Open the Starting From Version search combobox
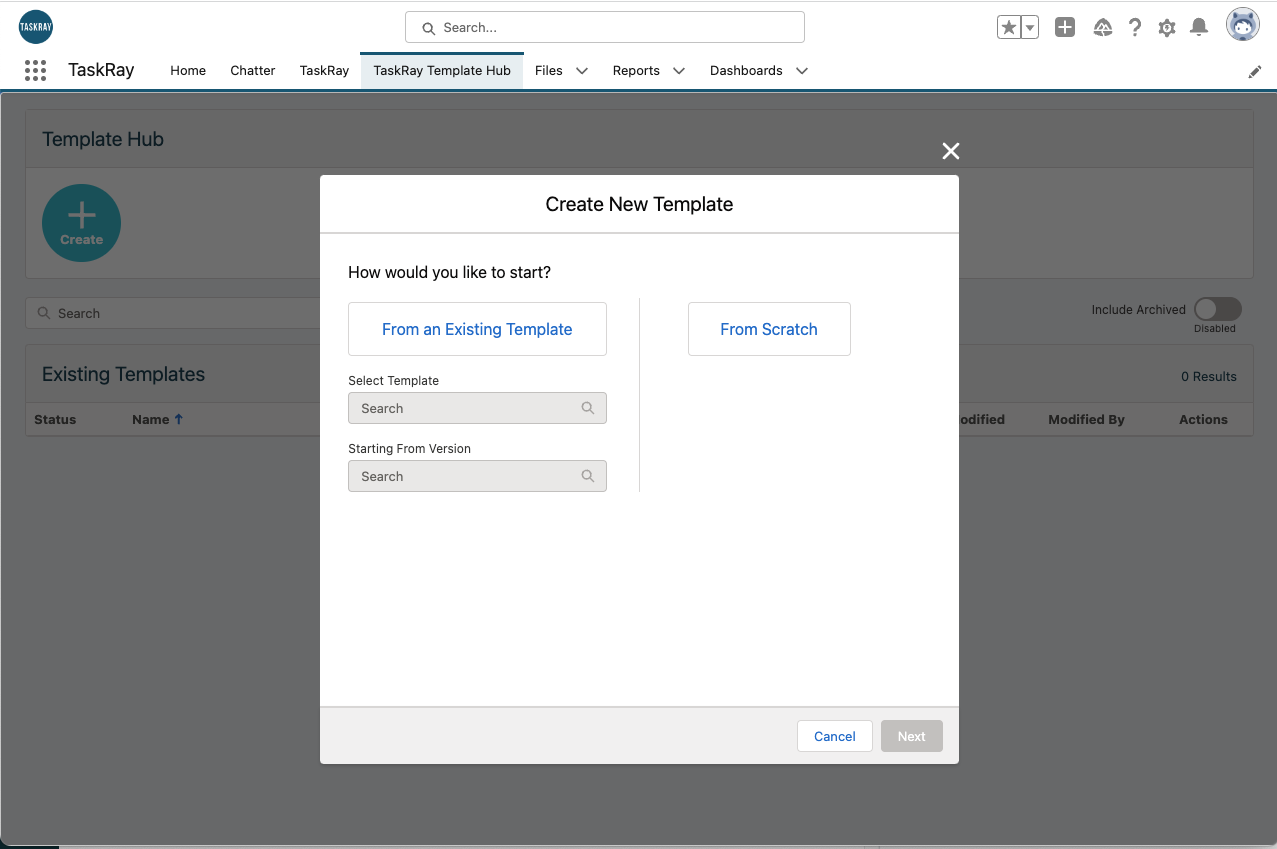The width and height of the screenshot is (1277, 849). 477,476
